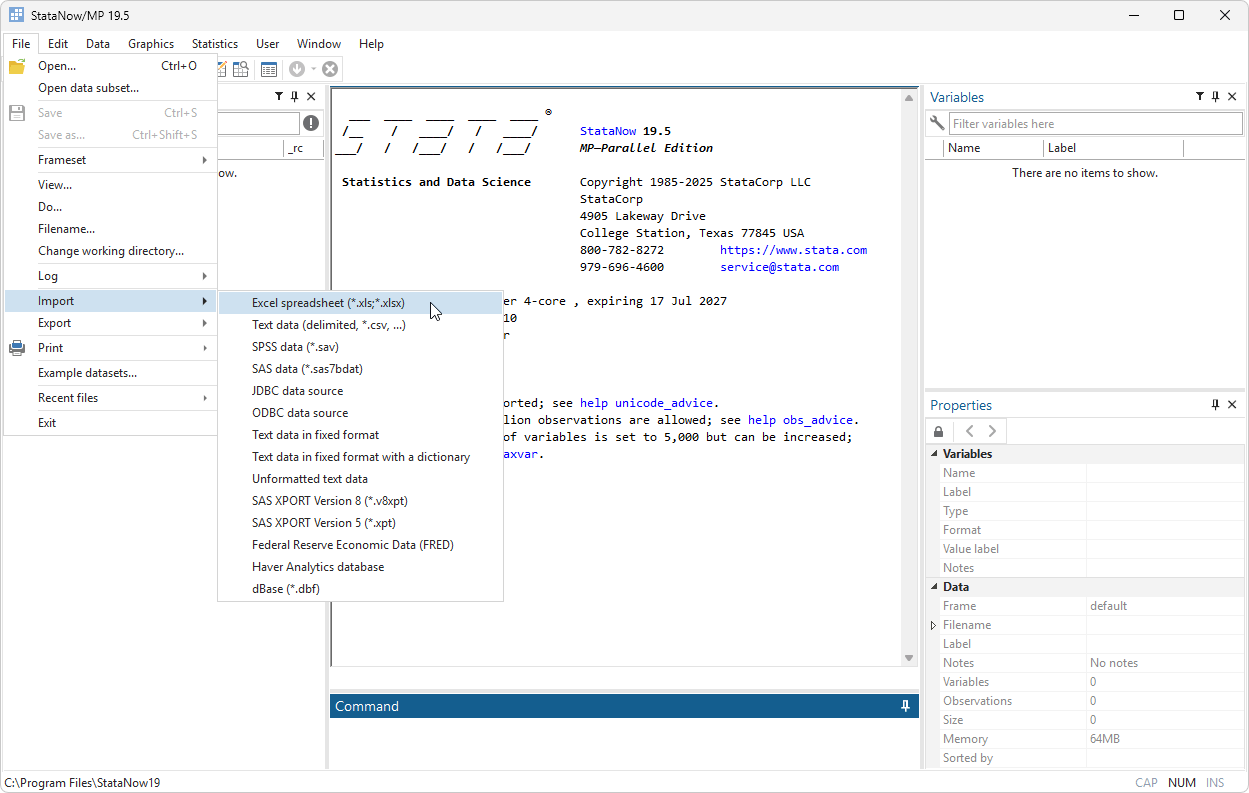Expand the Filename property row

(934, 625)
